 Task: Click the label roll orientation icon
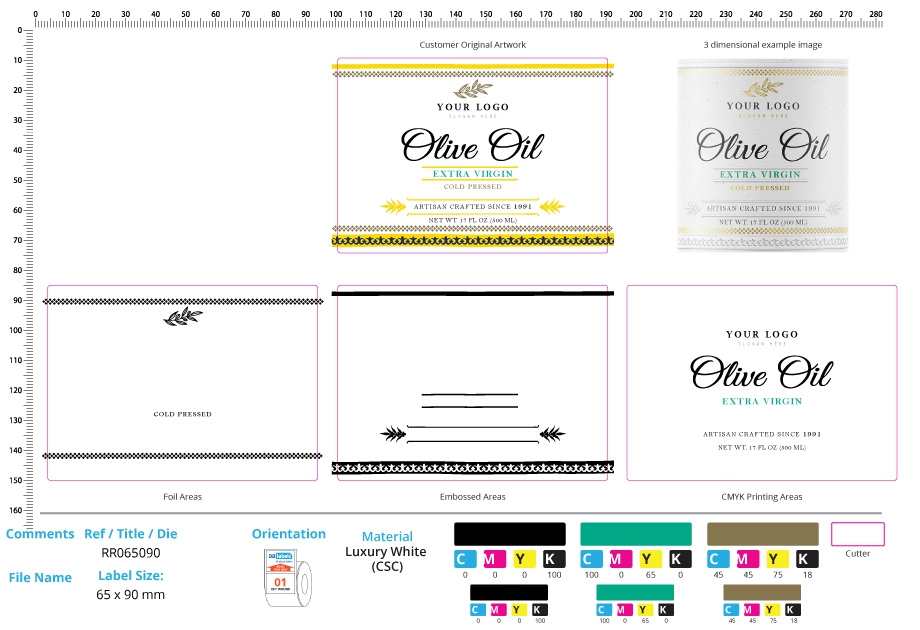coord(288,579)
